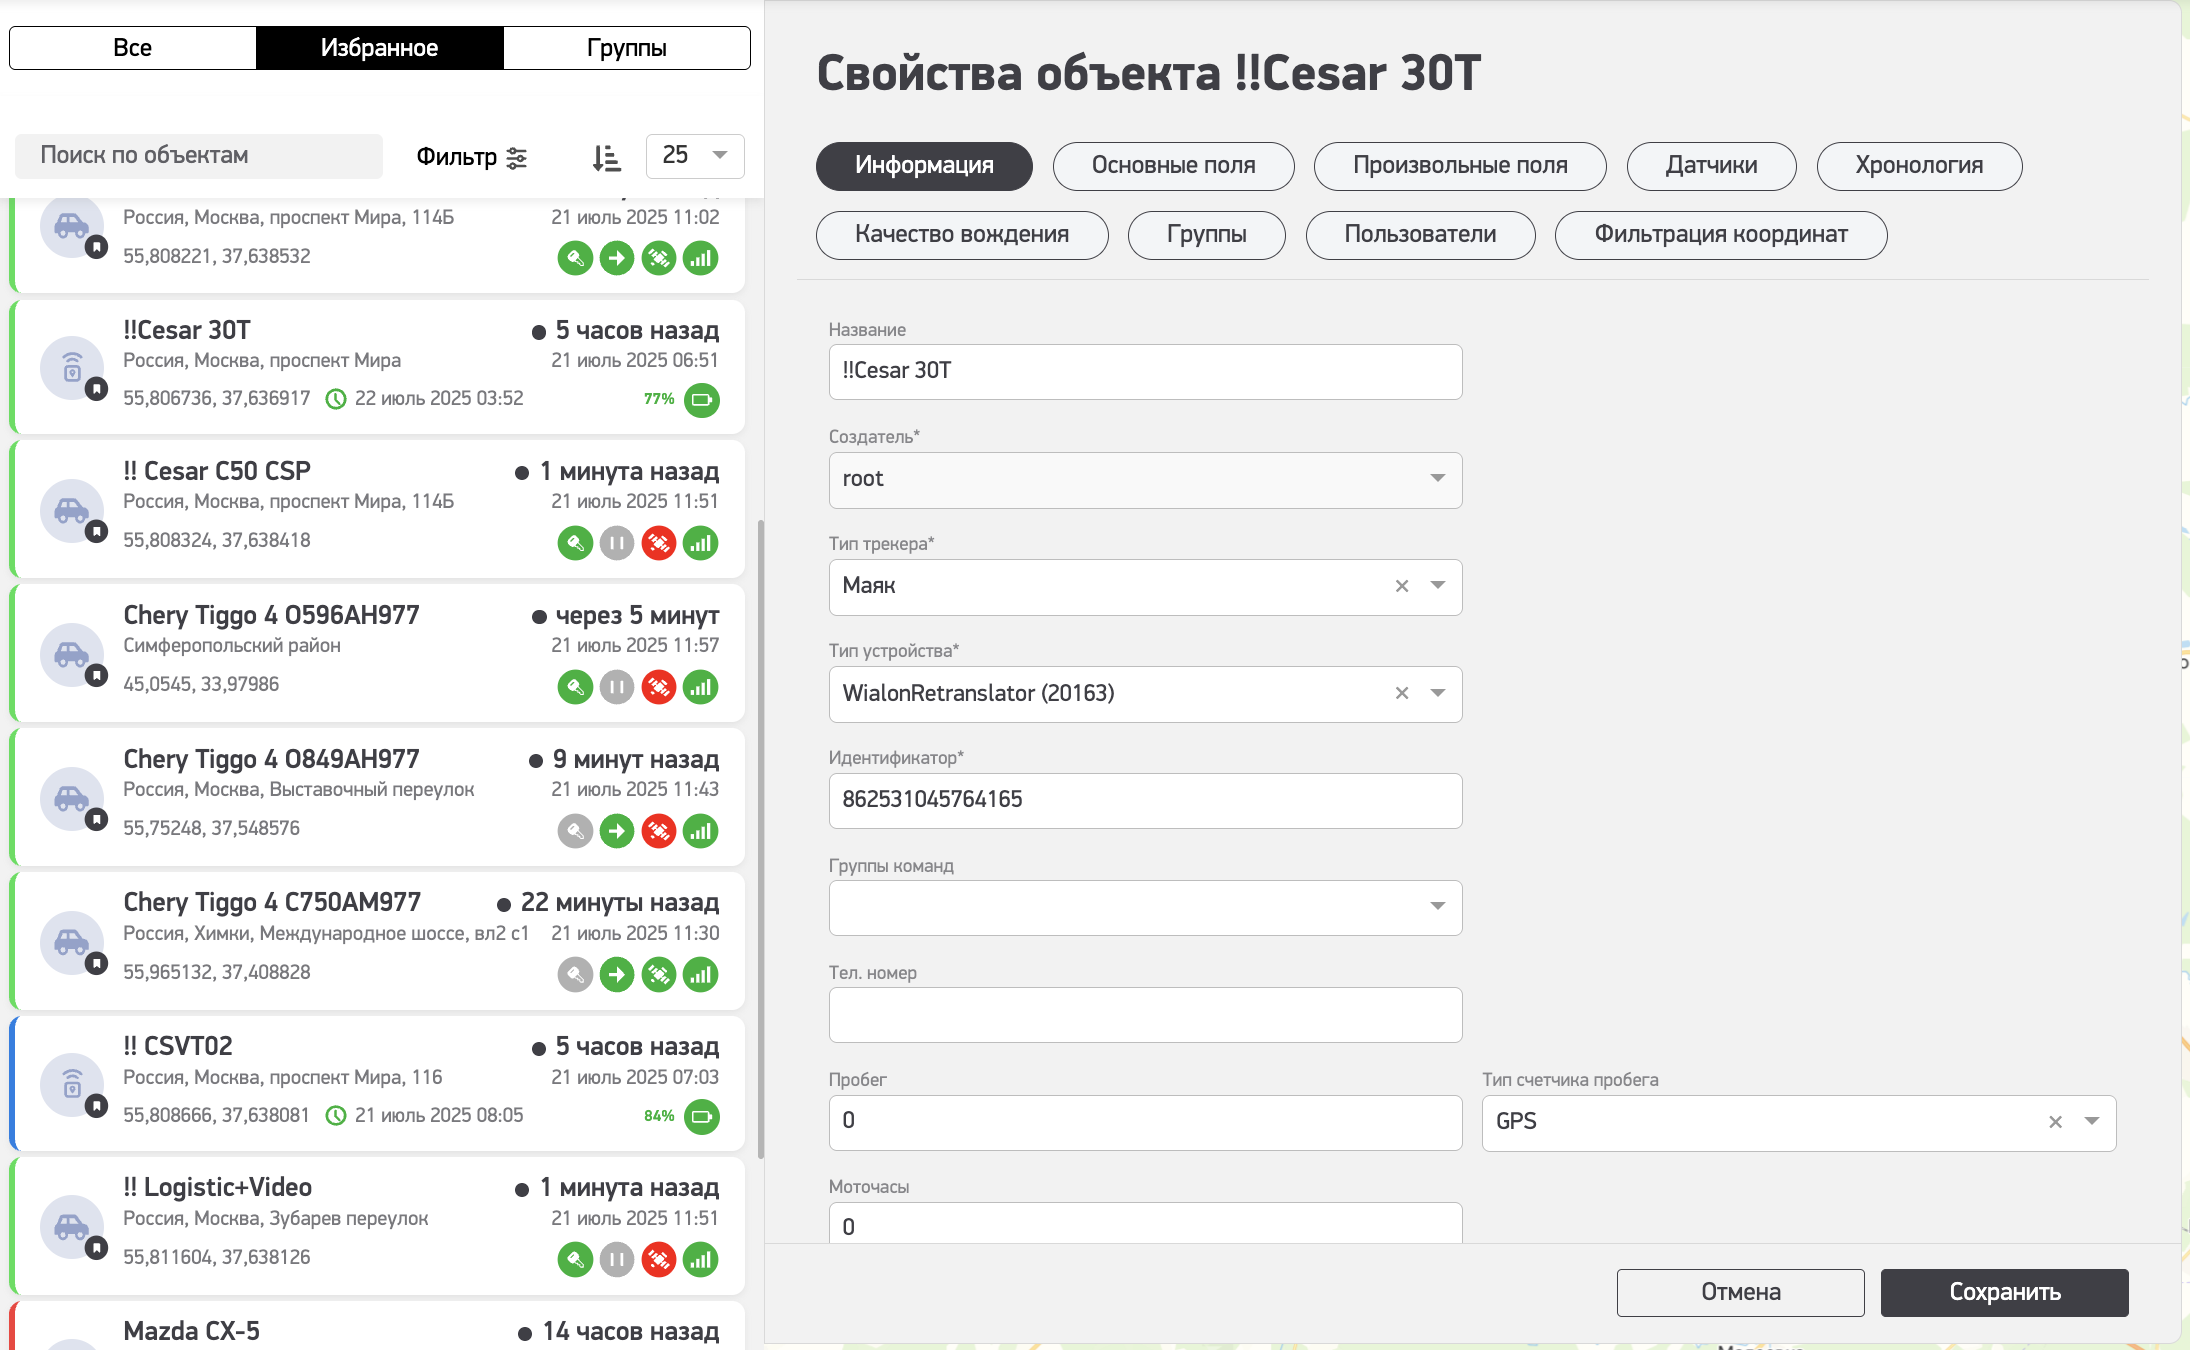Image resolution: width=2190 pixels, height=1350 pixels.
Task: Open the Пользователи tab
Action: point(1421,235)
